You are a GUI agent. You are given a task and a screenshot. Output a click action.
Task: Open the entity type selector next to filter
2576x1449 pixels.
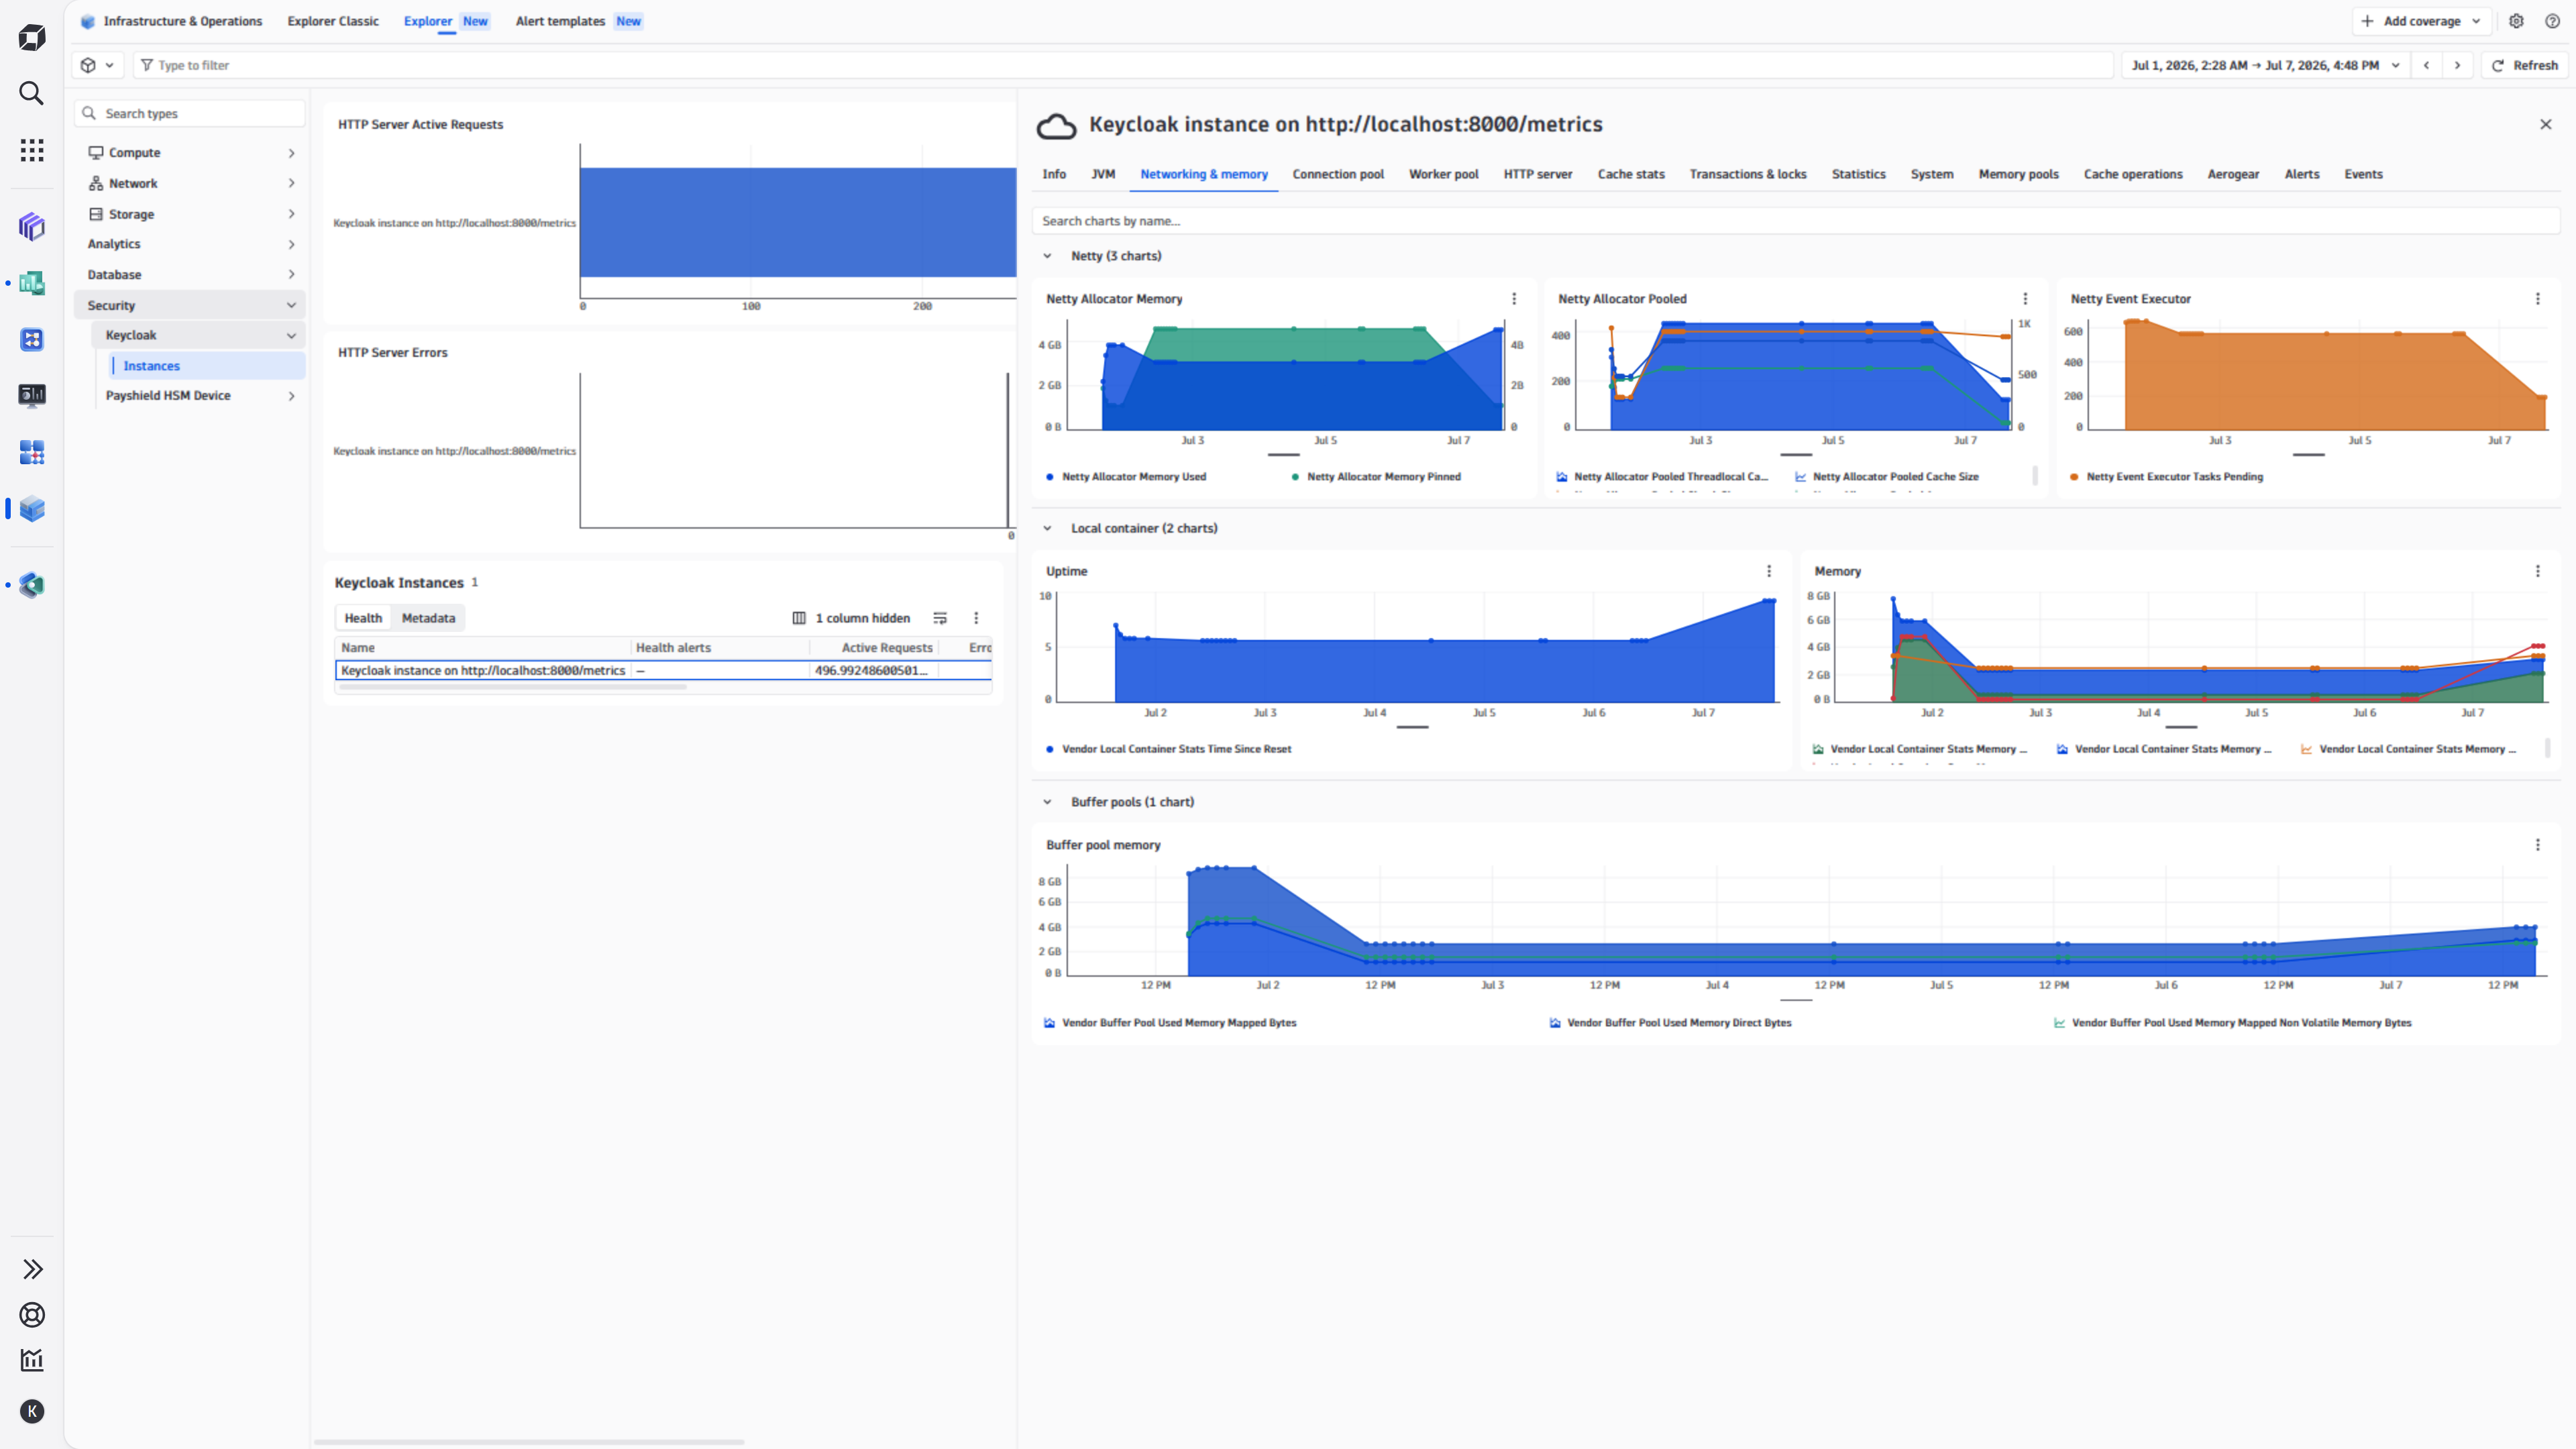point(98,65)
